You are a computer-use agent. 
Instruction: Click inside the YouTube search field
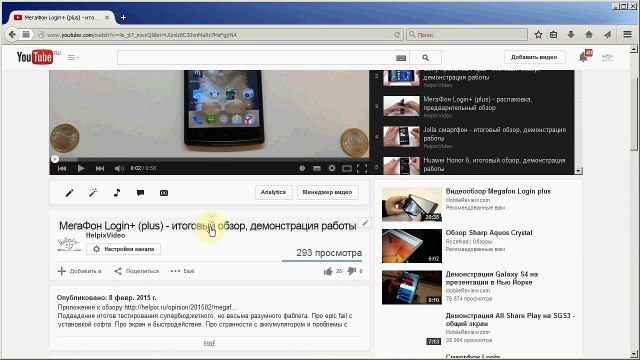[x=256, y=58]
